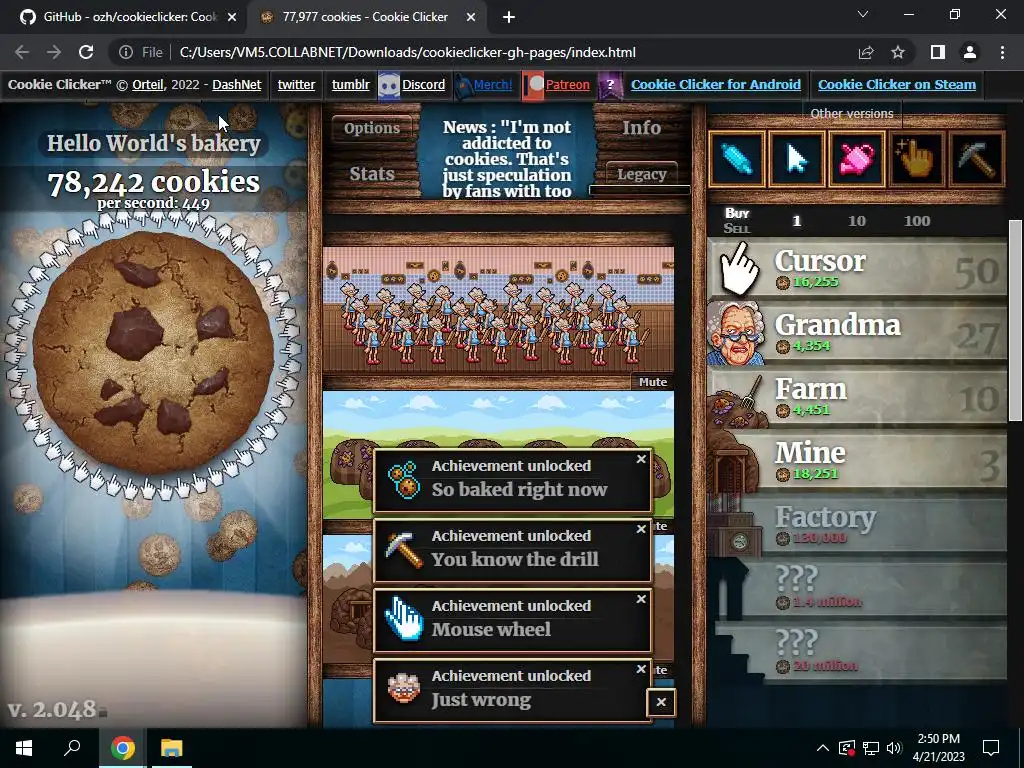Go back in browser history
The height and width of the screenshot is (768, 1024).
[22, 52]
